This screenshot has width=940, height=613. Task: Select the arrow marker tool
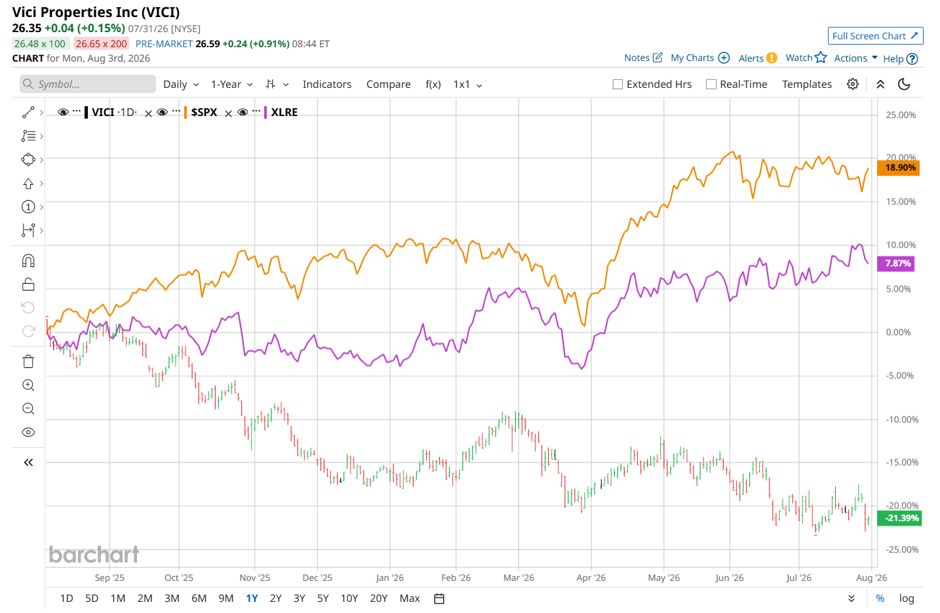[x=28, y=183]
